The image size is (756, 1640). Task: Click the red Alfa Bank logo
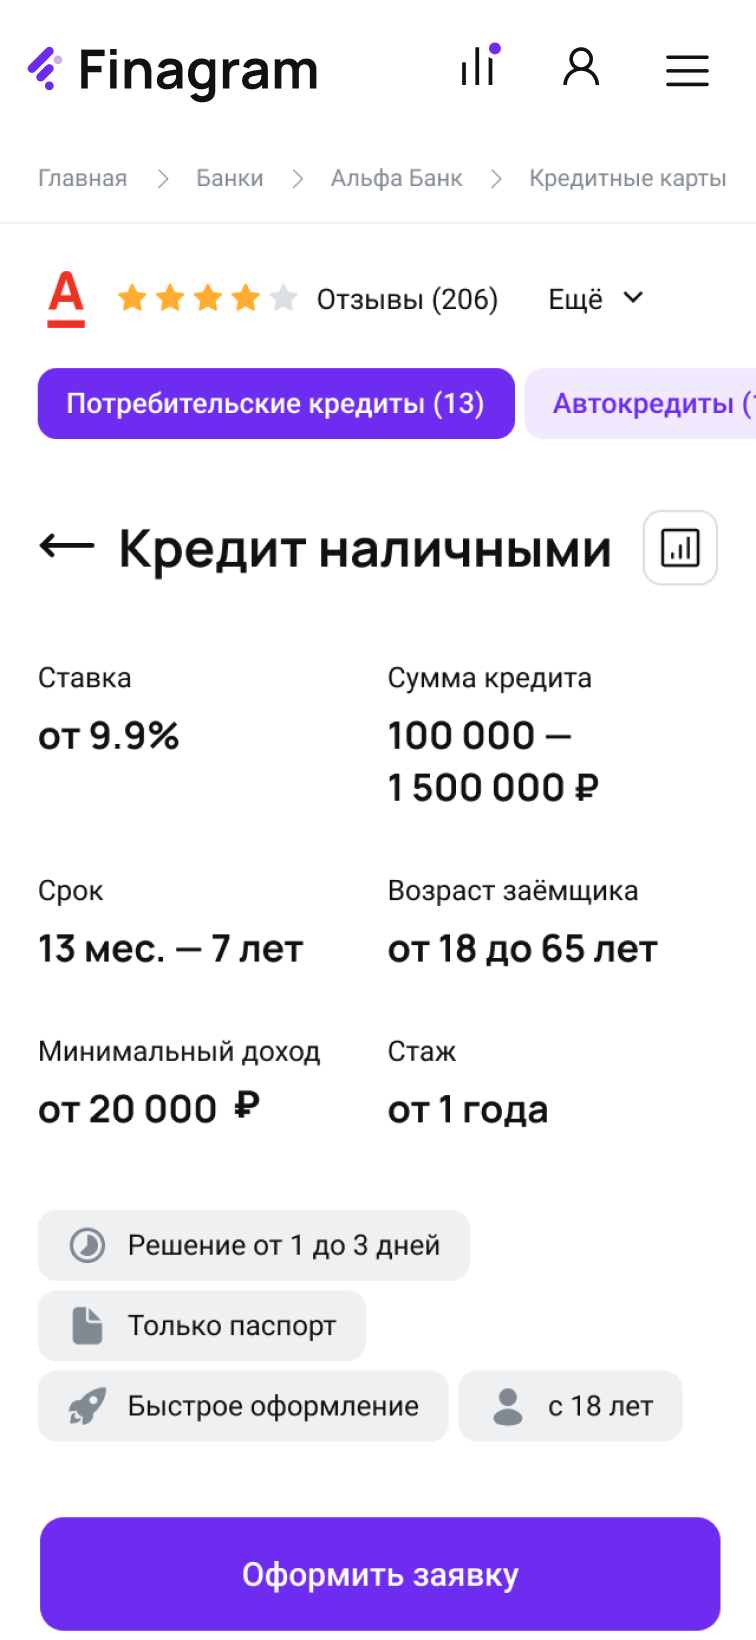[67, 299]
